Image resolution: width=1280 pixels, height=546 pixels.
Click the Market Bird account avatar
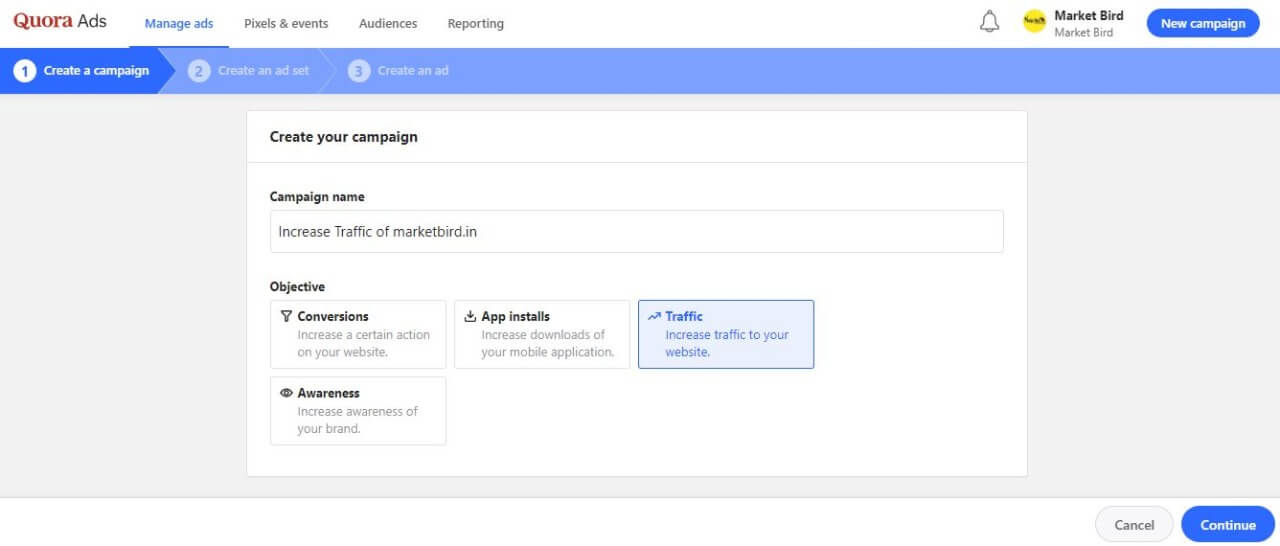1035,22
